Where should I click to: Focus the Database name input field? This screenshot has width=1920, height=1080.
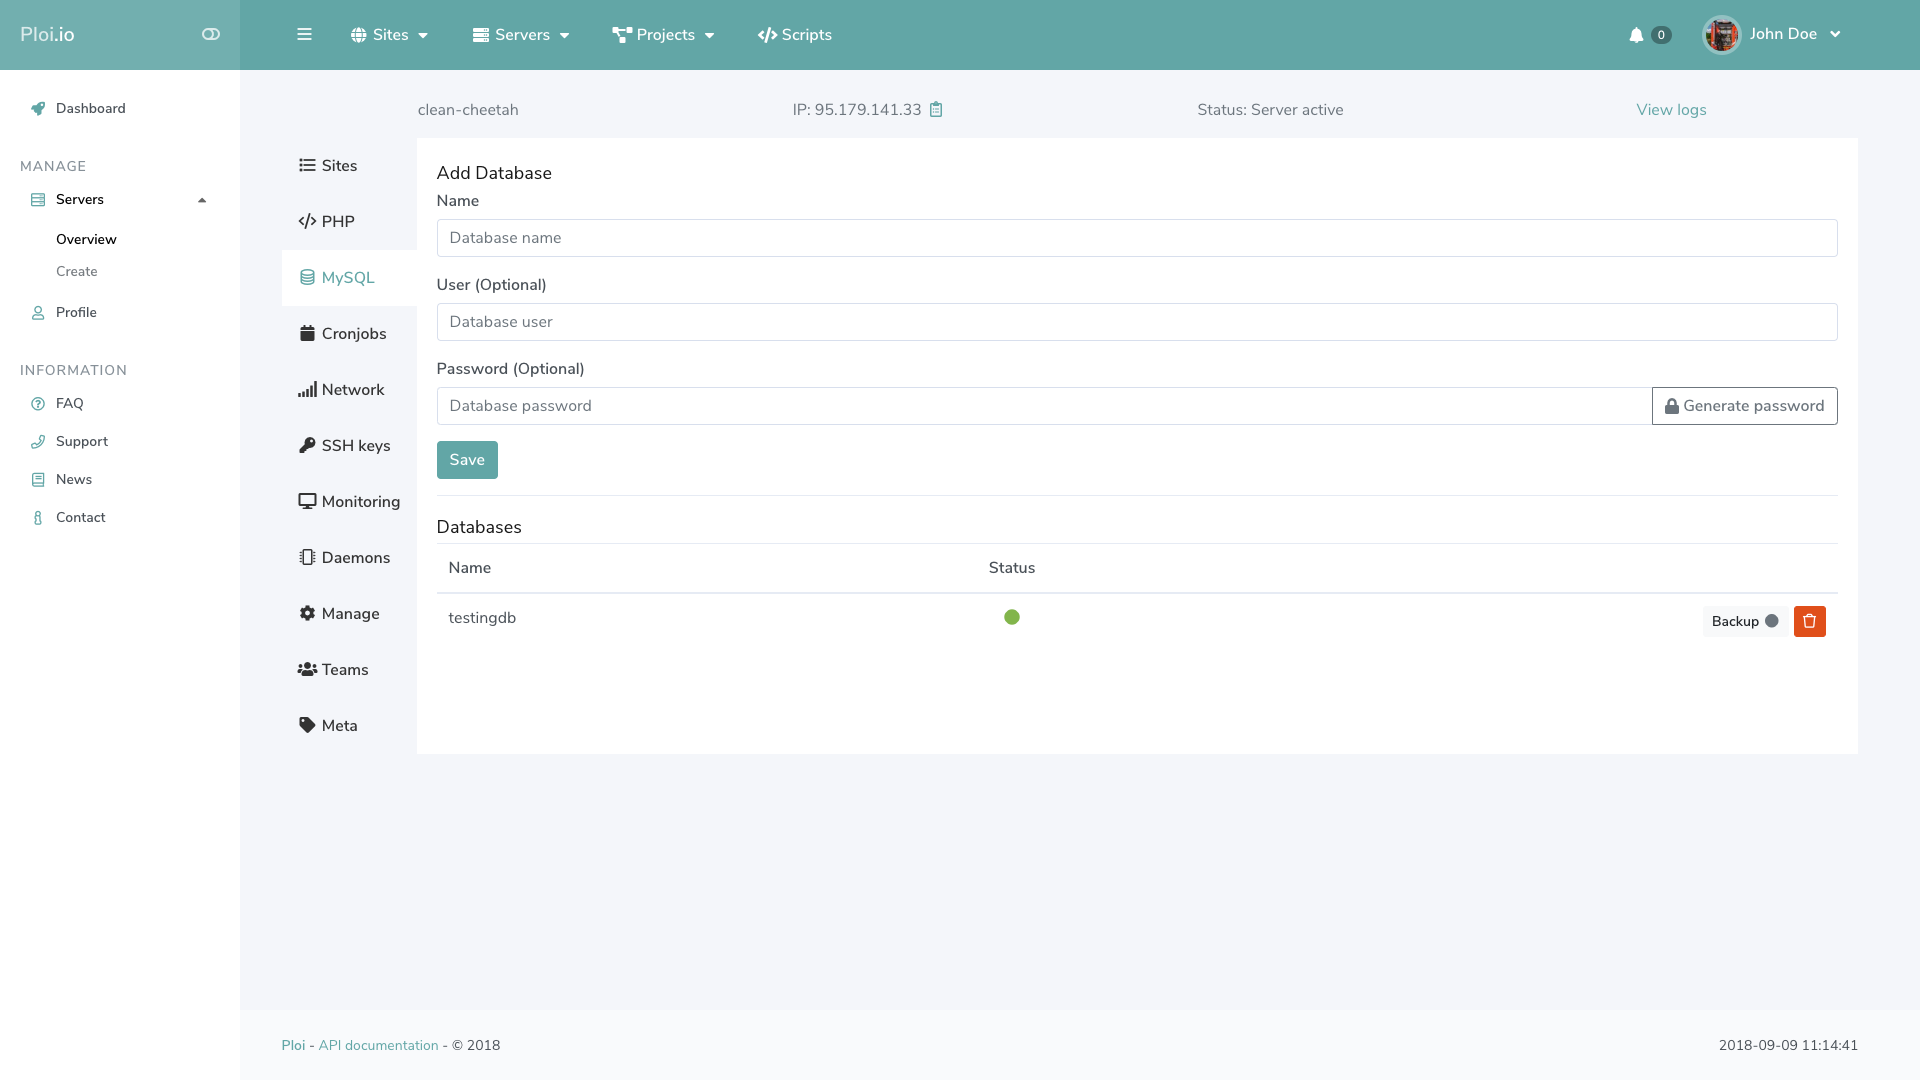[1137, 238]
